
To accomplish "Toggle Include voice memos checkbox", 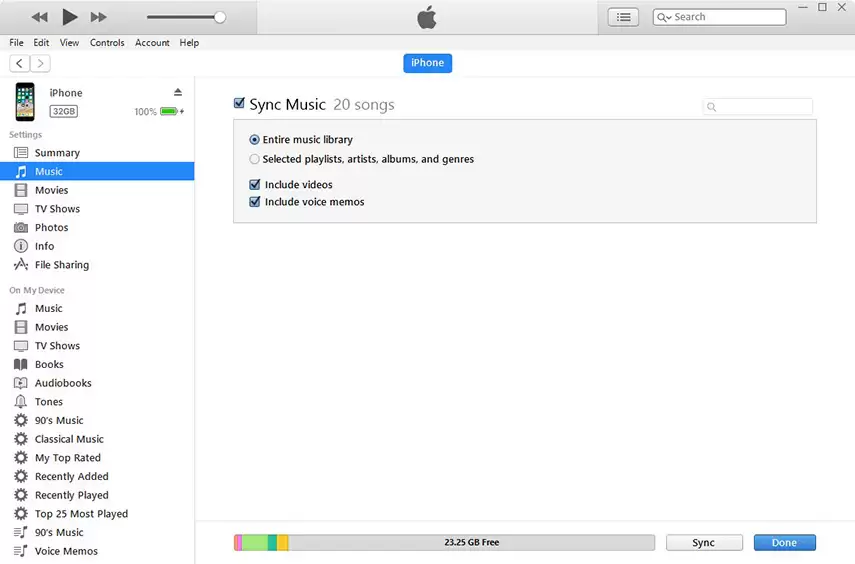I will tap(255, 202).
